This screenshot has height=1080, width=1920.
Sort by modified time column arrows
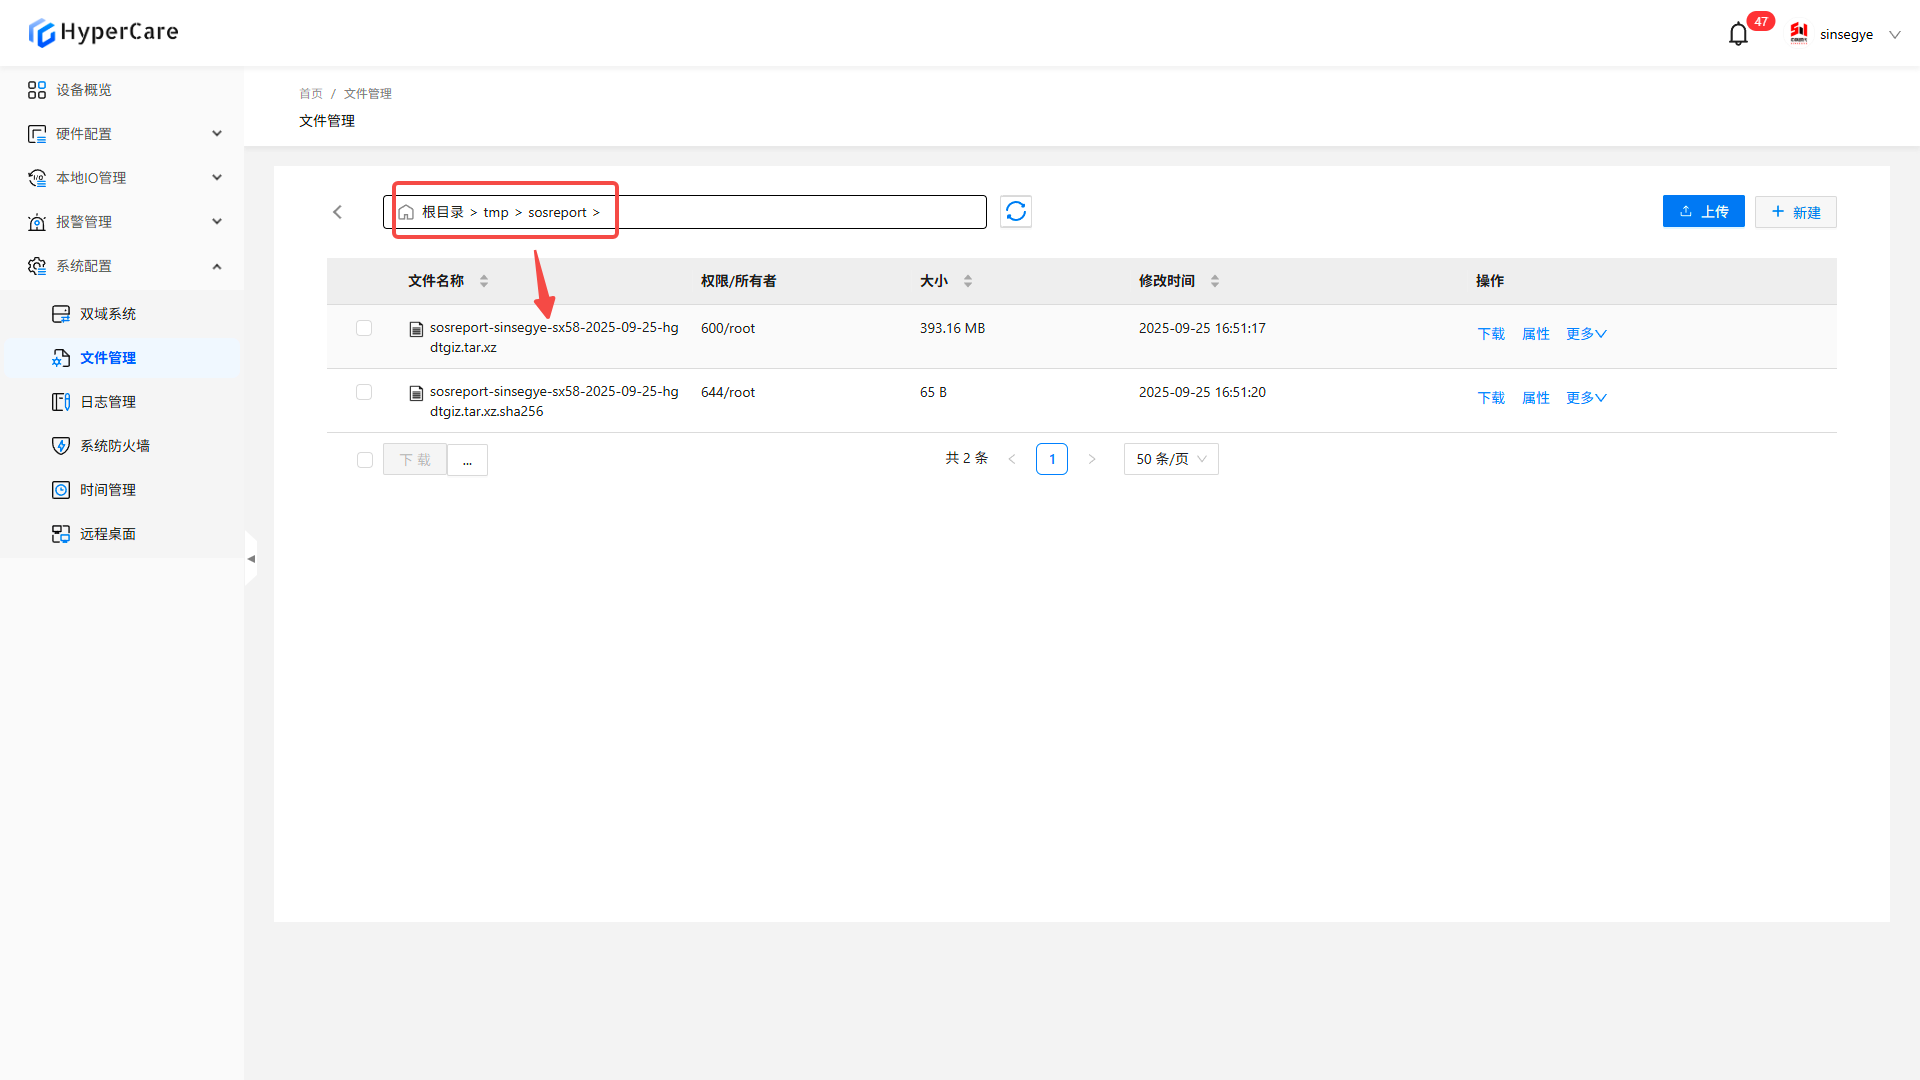coord(1215,281)
